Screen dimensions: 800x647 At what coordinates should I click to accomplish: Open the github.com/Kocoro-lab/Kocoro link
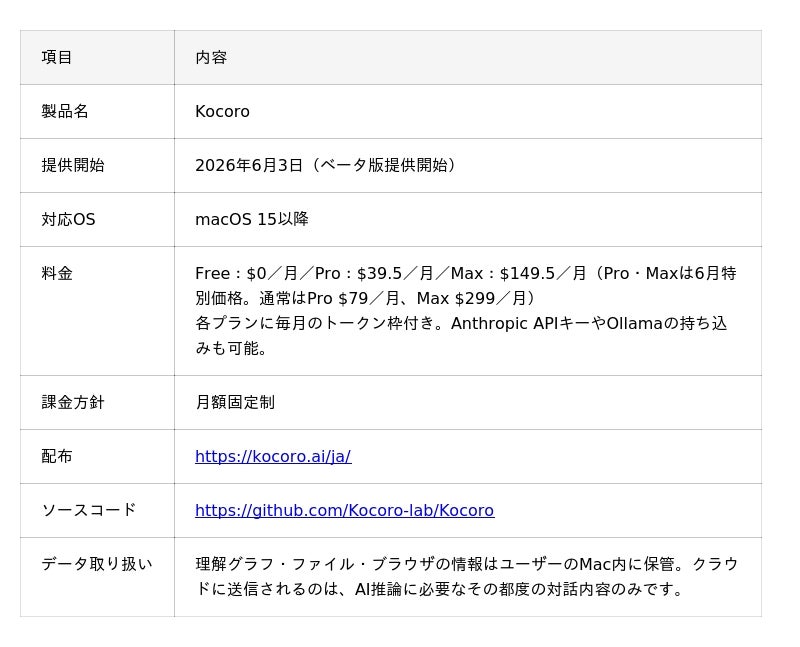(x=344, y=510)
